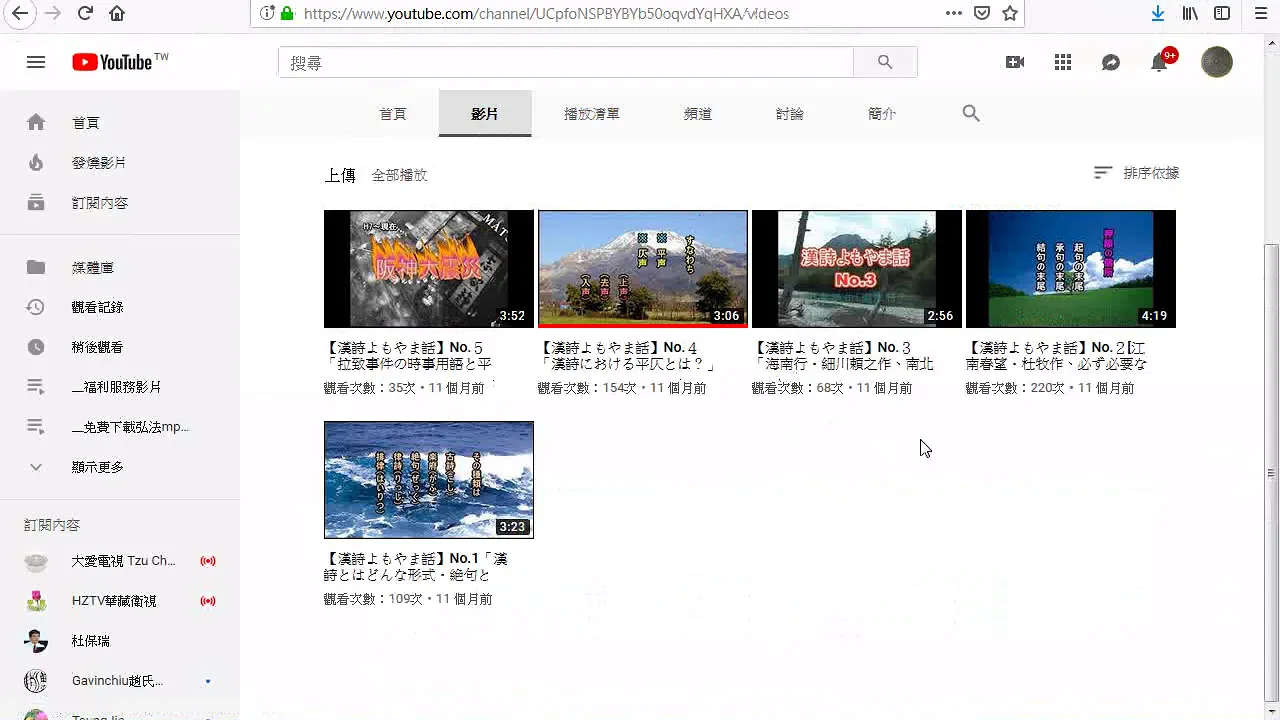Select the 影片 tab
This screenshot has height=720, width=1280.
pyautogui.click(x=485, y=114)
